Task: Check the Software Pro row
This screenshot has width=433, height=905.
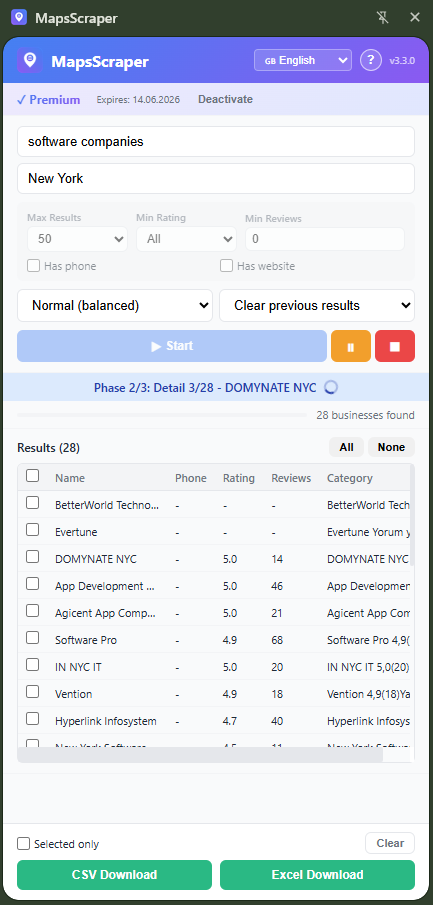Action: tap(33, 637)
